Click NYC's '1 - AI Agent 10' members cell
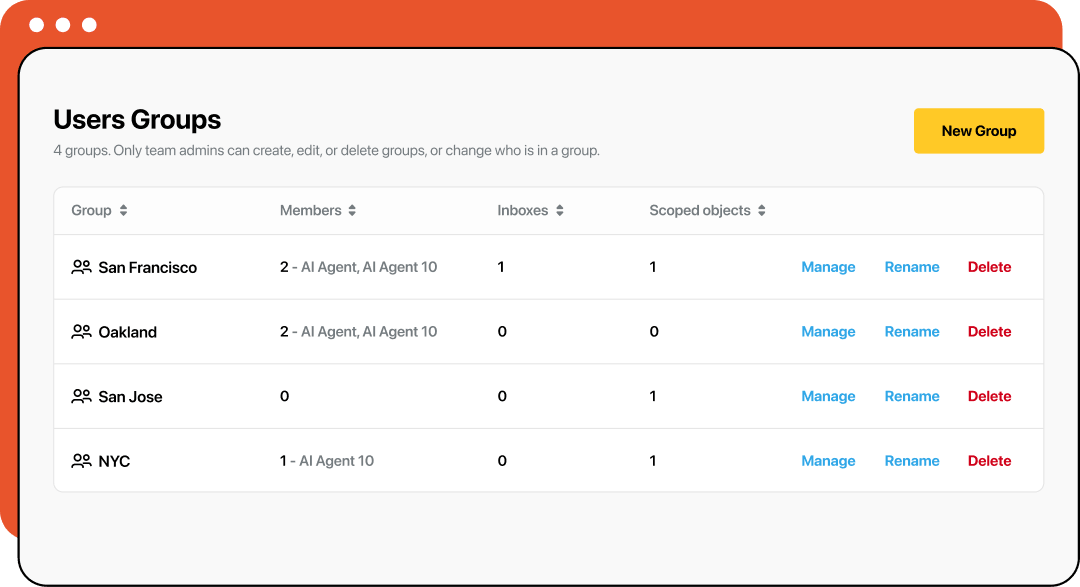Viewport: 1080px width, 587px height. (326, 462)
